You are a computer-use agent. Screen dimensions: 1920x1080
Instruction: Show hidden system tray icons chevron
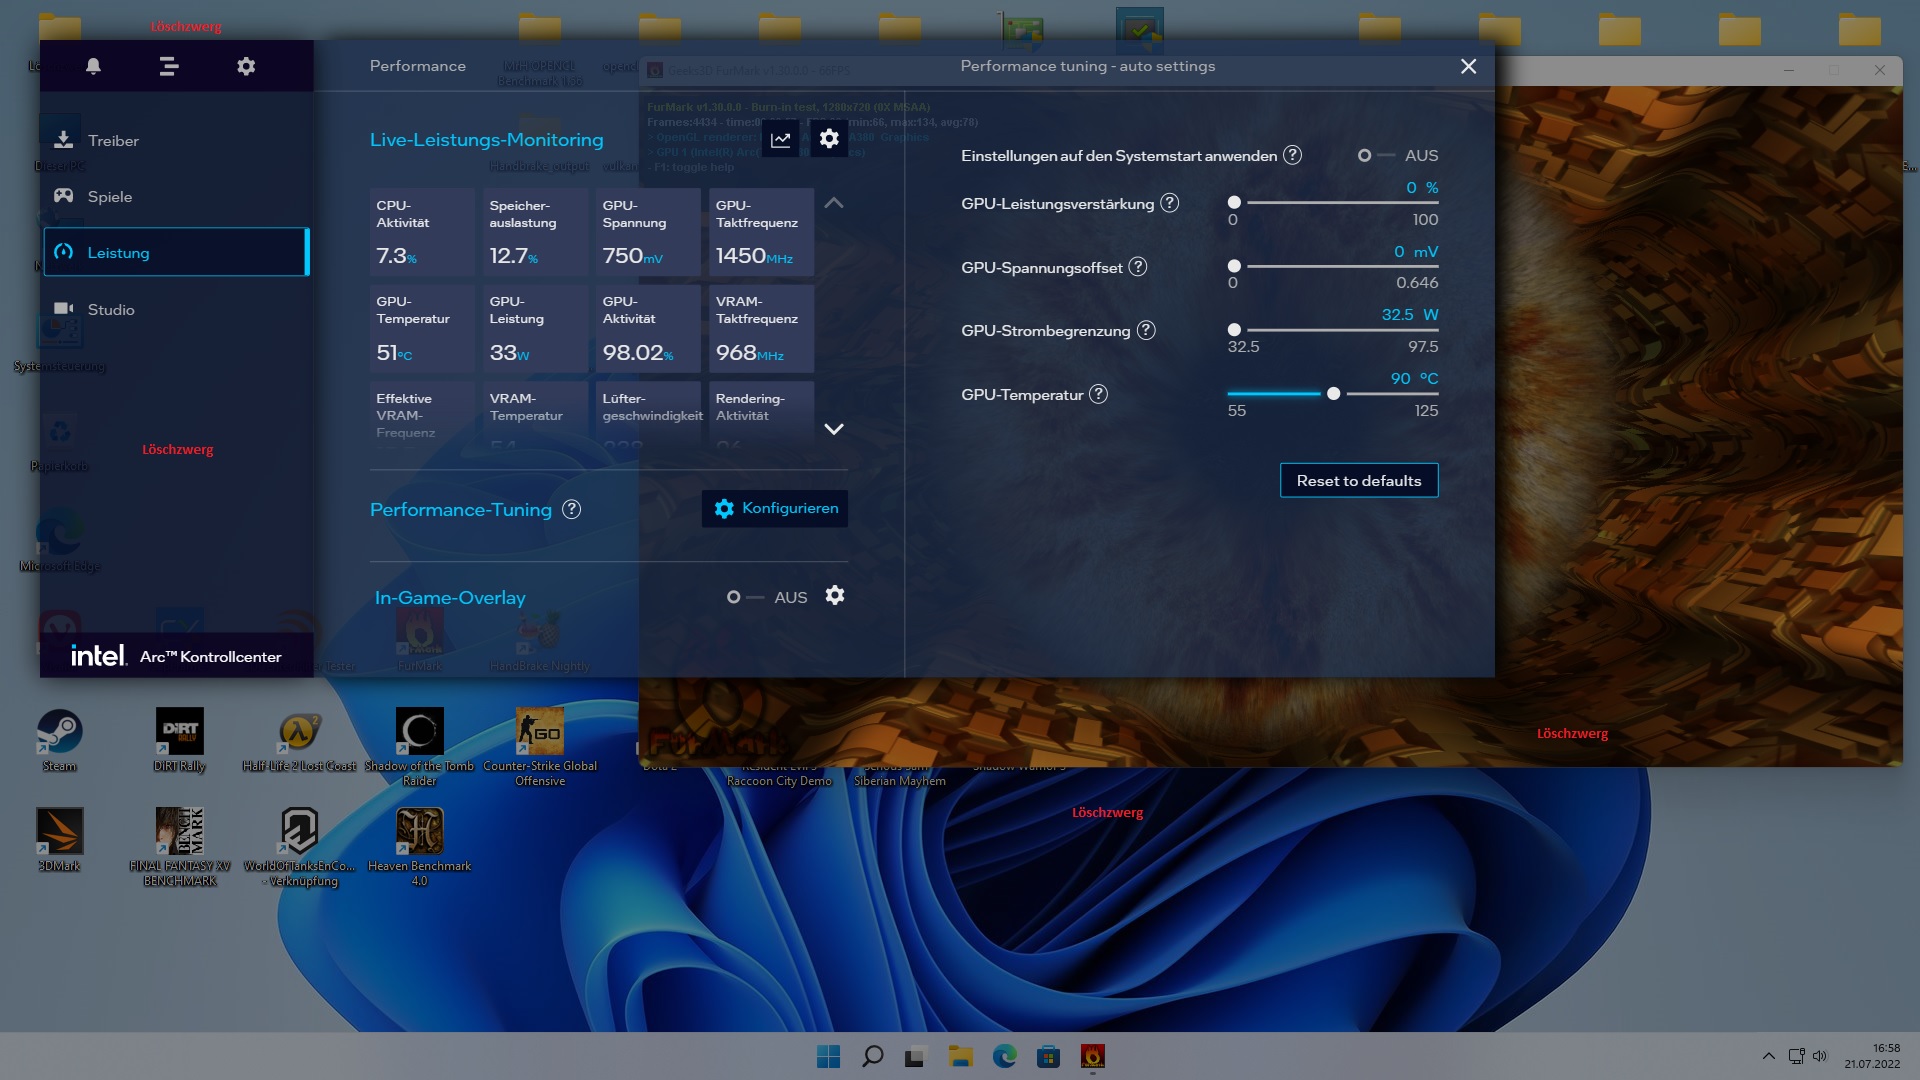click(1768, 1056)
